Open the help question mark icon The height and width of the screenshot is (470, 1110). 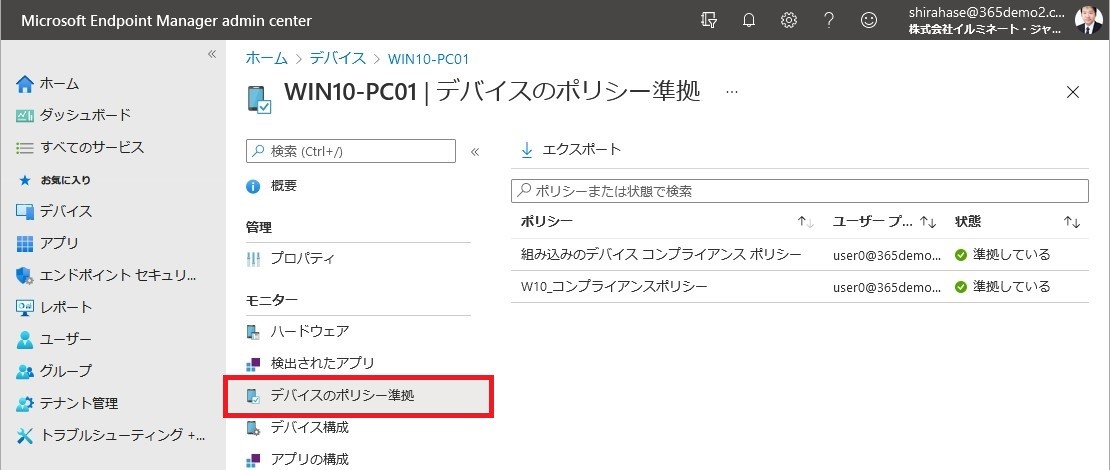(x=829, y=21)
